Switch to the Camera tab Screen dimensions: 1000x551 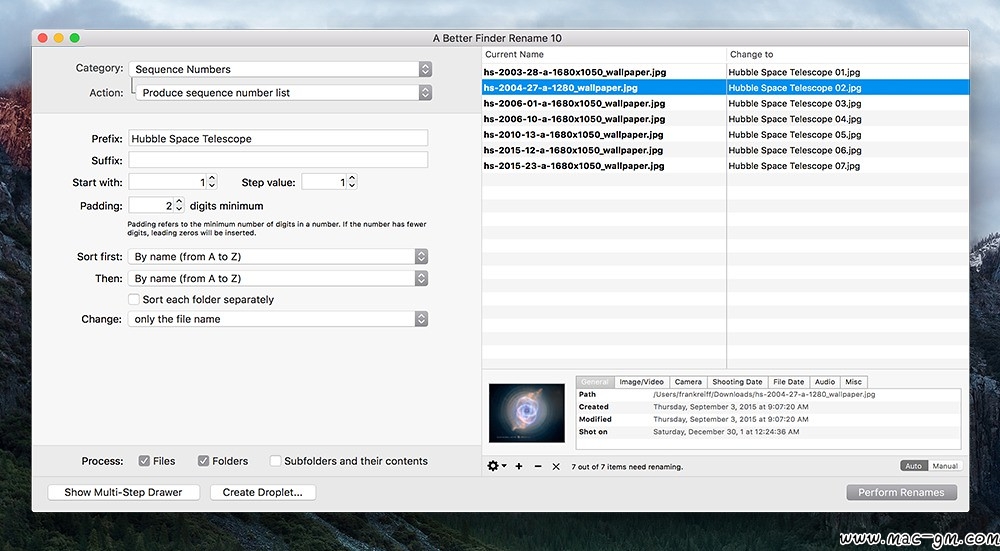[688, 382]
